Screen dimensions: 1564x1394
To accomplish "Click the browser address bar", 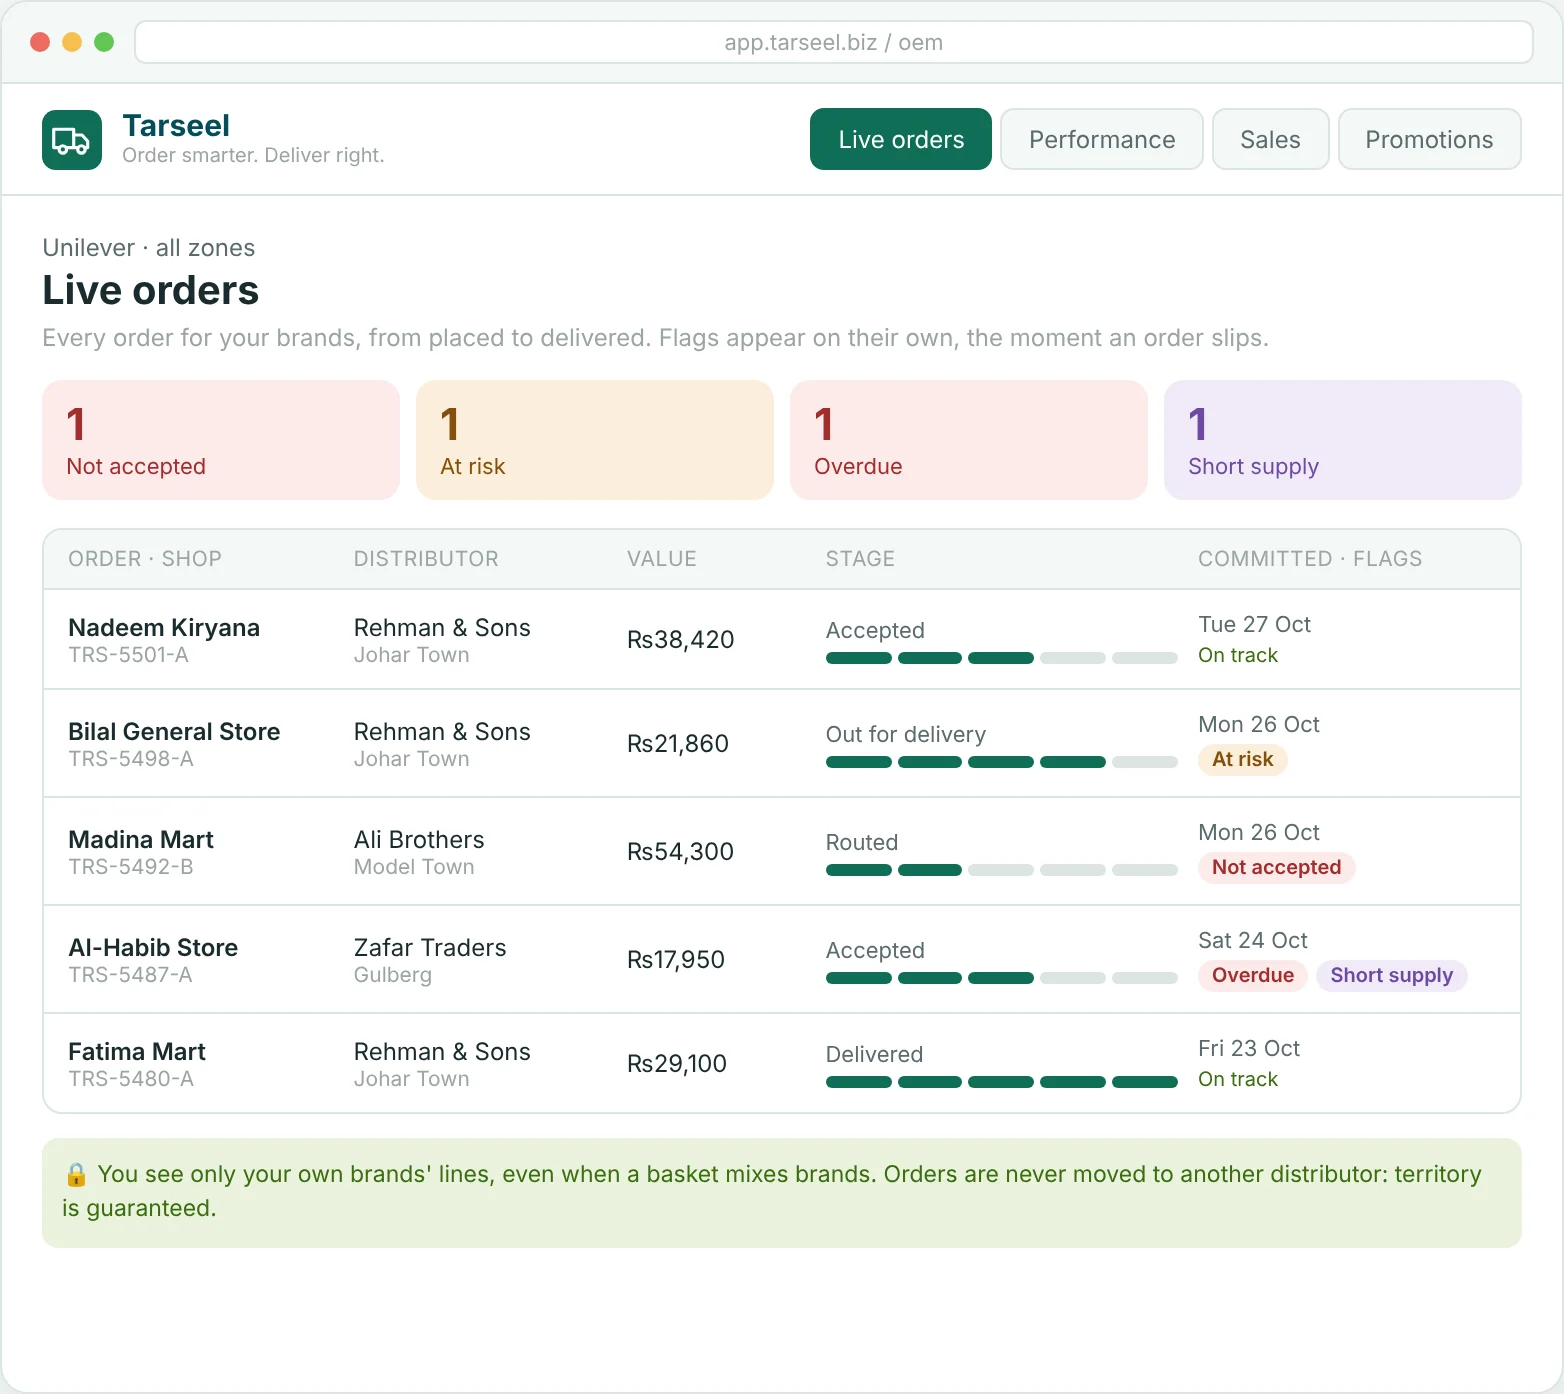I will point(834,42).
